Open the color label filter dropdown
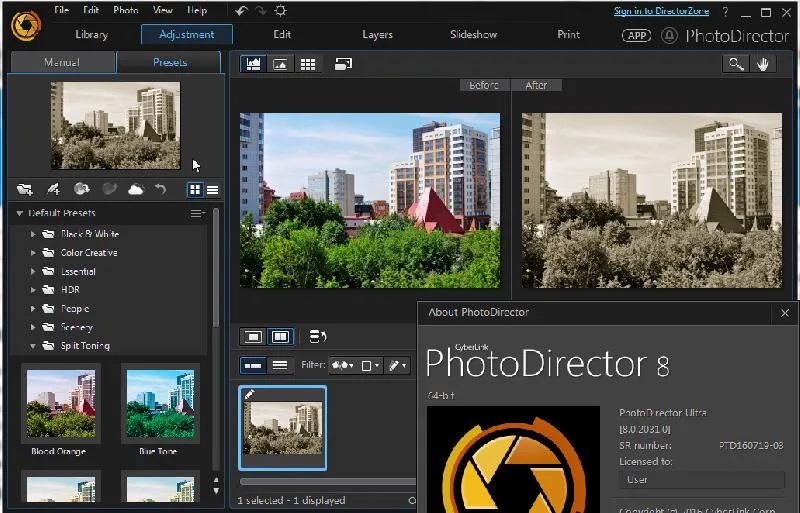 [x=369, y=365]
